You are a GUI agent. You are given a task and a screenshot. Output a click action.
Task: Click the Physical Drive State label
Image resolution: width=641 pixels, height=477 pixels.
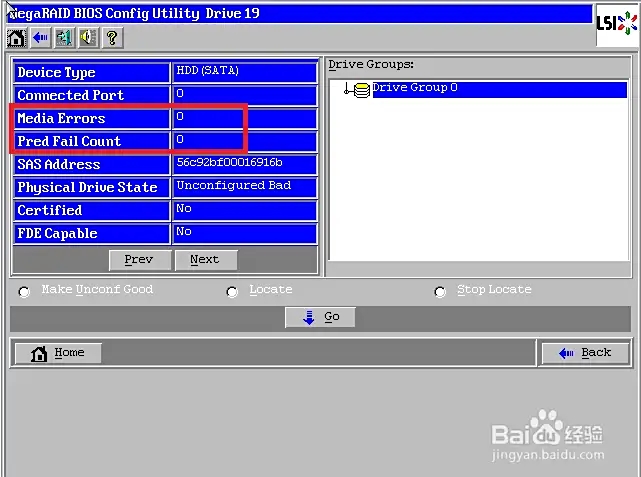pos(87,187)
